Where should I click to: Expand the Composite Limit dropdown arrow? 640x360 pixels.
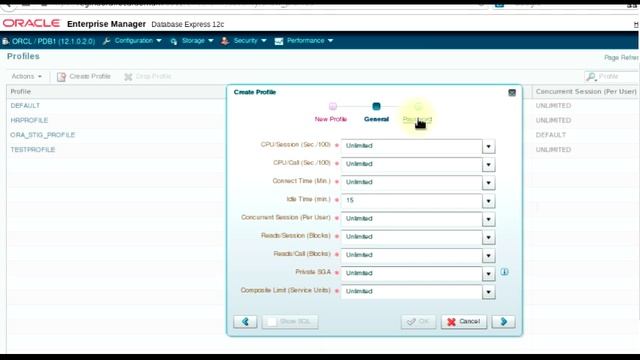point(489,292)
